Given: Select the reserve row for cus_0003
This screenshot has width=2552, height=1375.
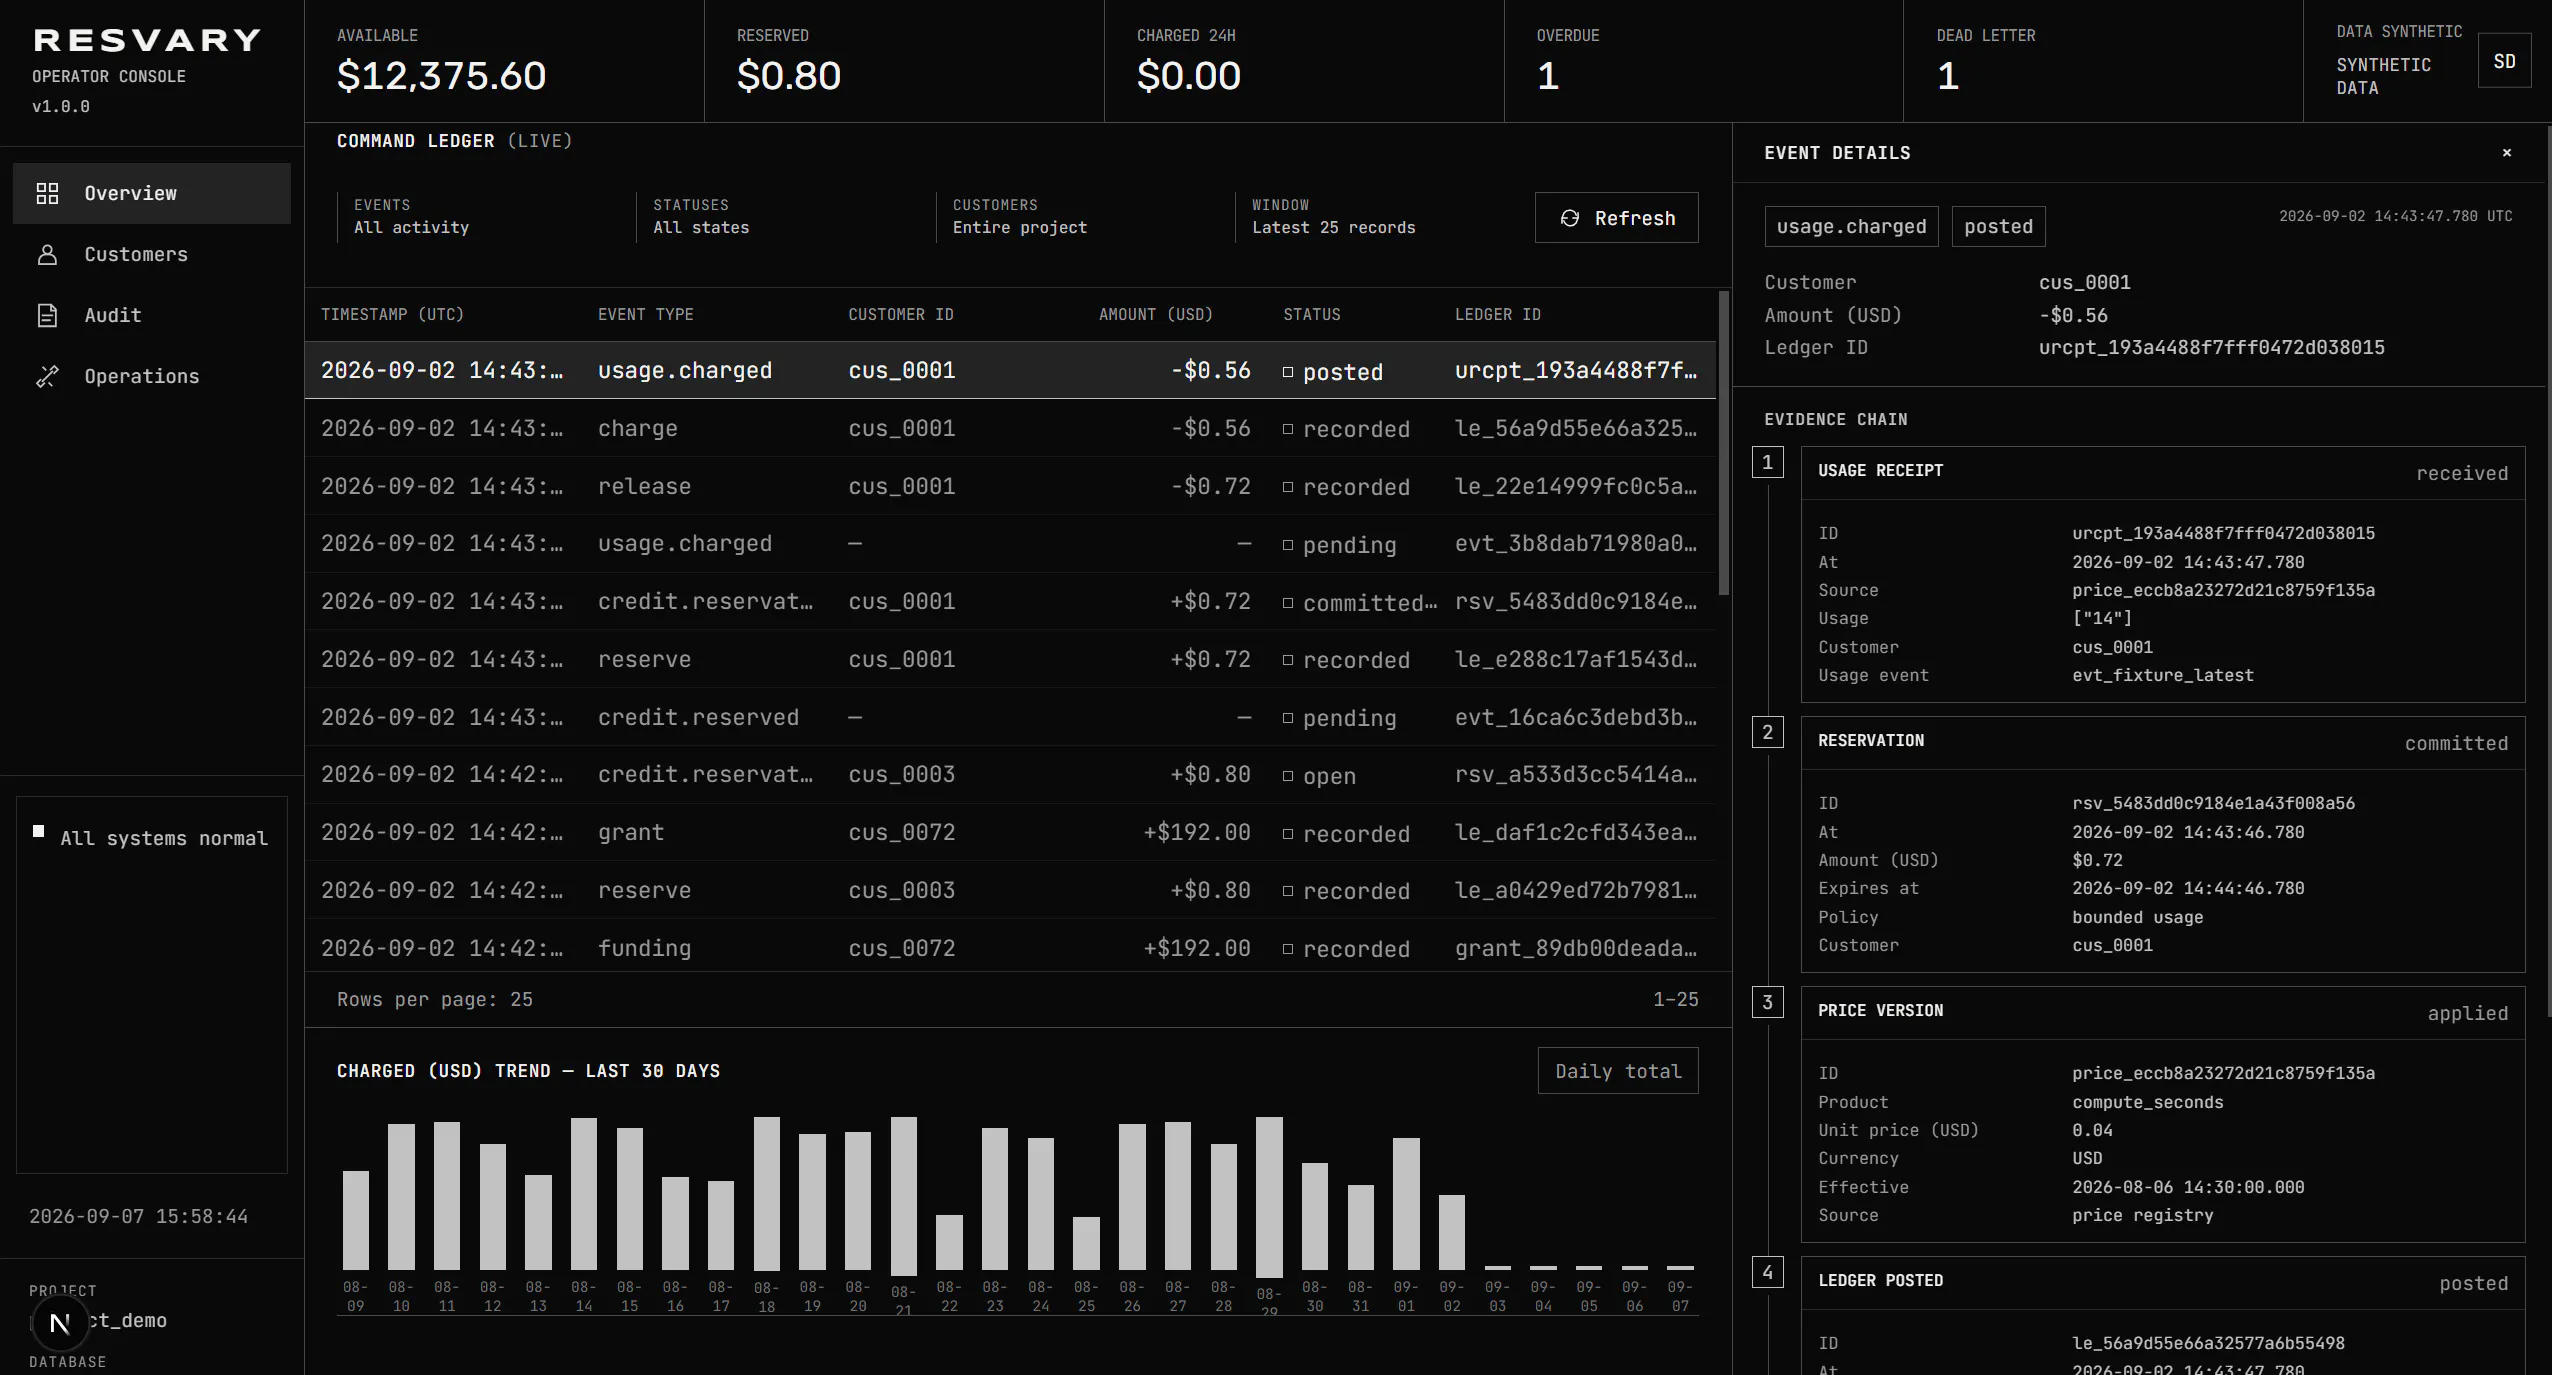Looking at the screenshot, I should pos(1010,891).
